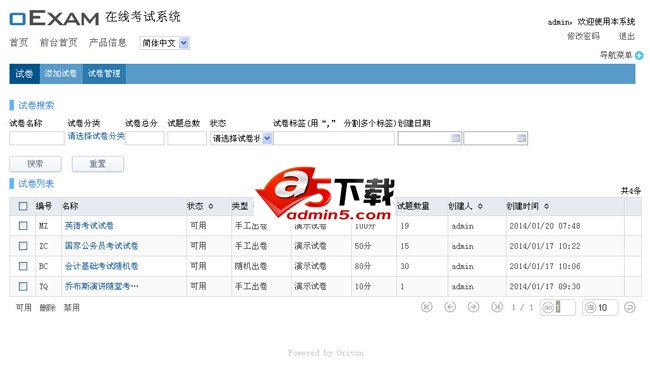The image size is (650, 389).
Task: Open 乔布斯演讲随堂考 paper link
Action: [x=102, y=286]
